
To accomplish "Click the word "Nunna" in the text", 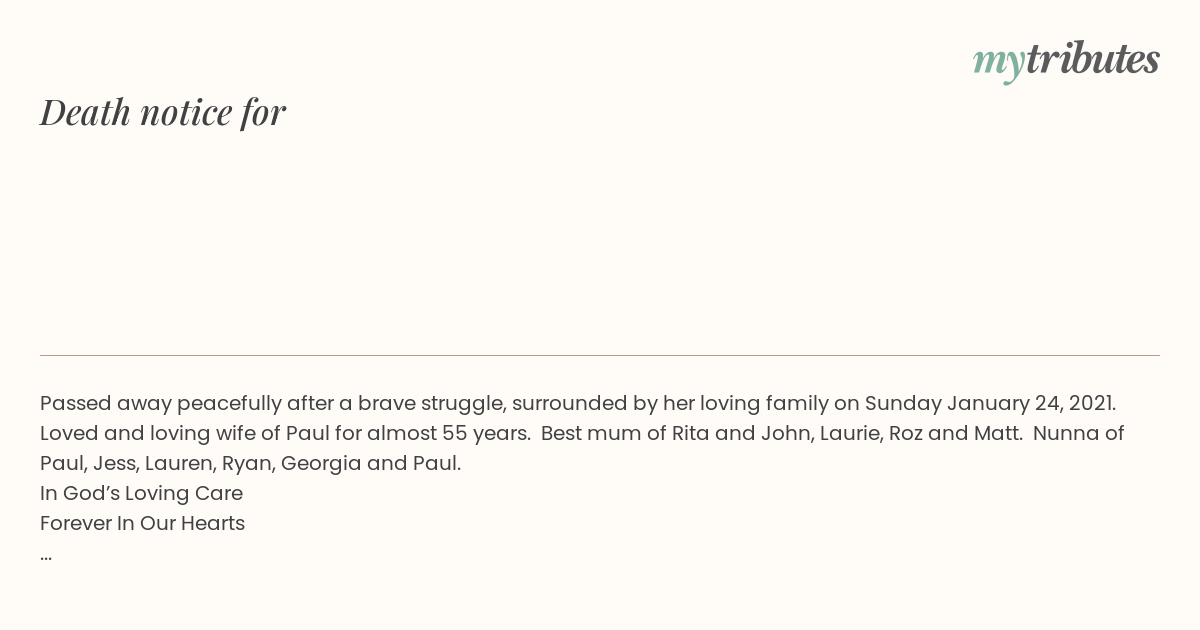I will coord(1067,434).
